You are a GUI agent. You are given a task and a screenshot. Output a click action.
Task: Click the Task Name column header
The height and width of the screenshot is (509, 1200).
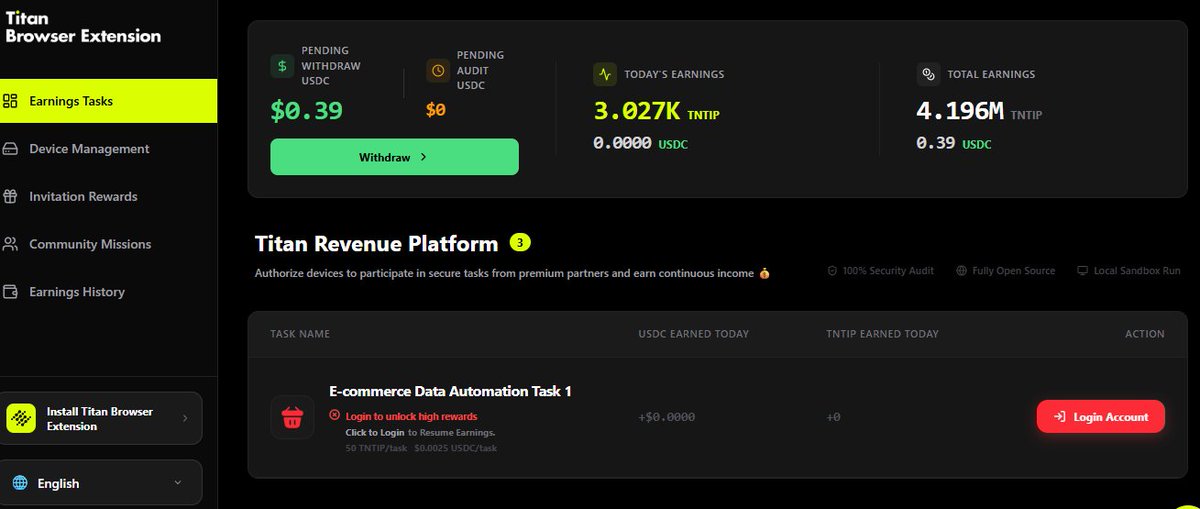(300, 334)
